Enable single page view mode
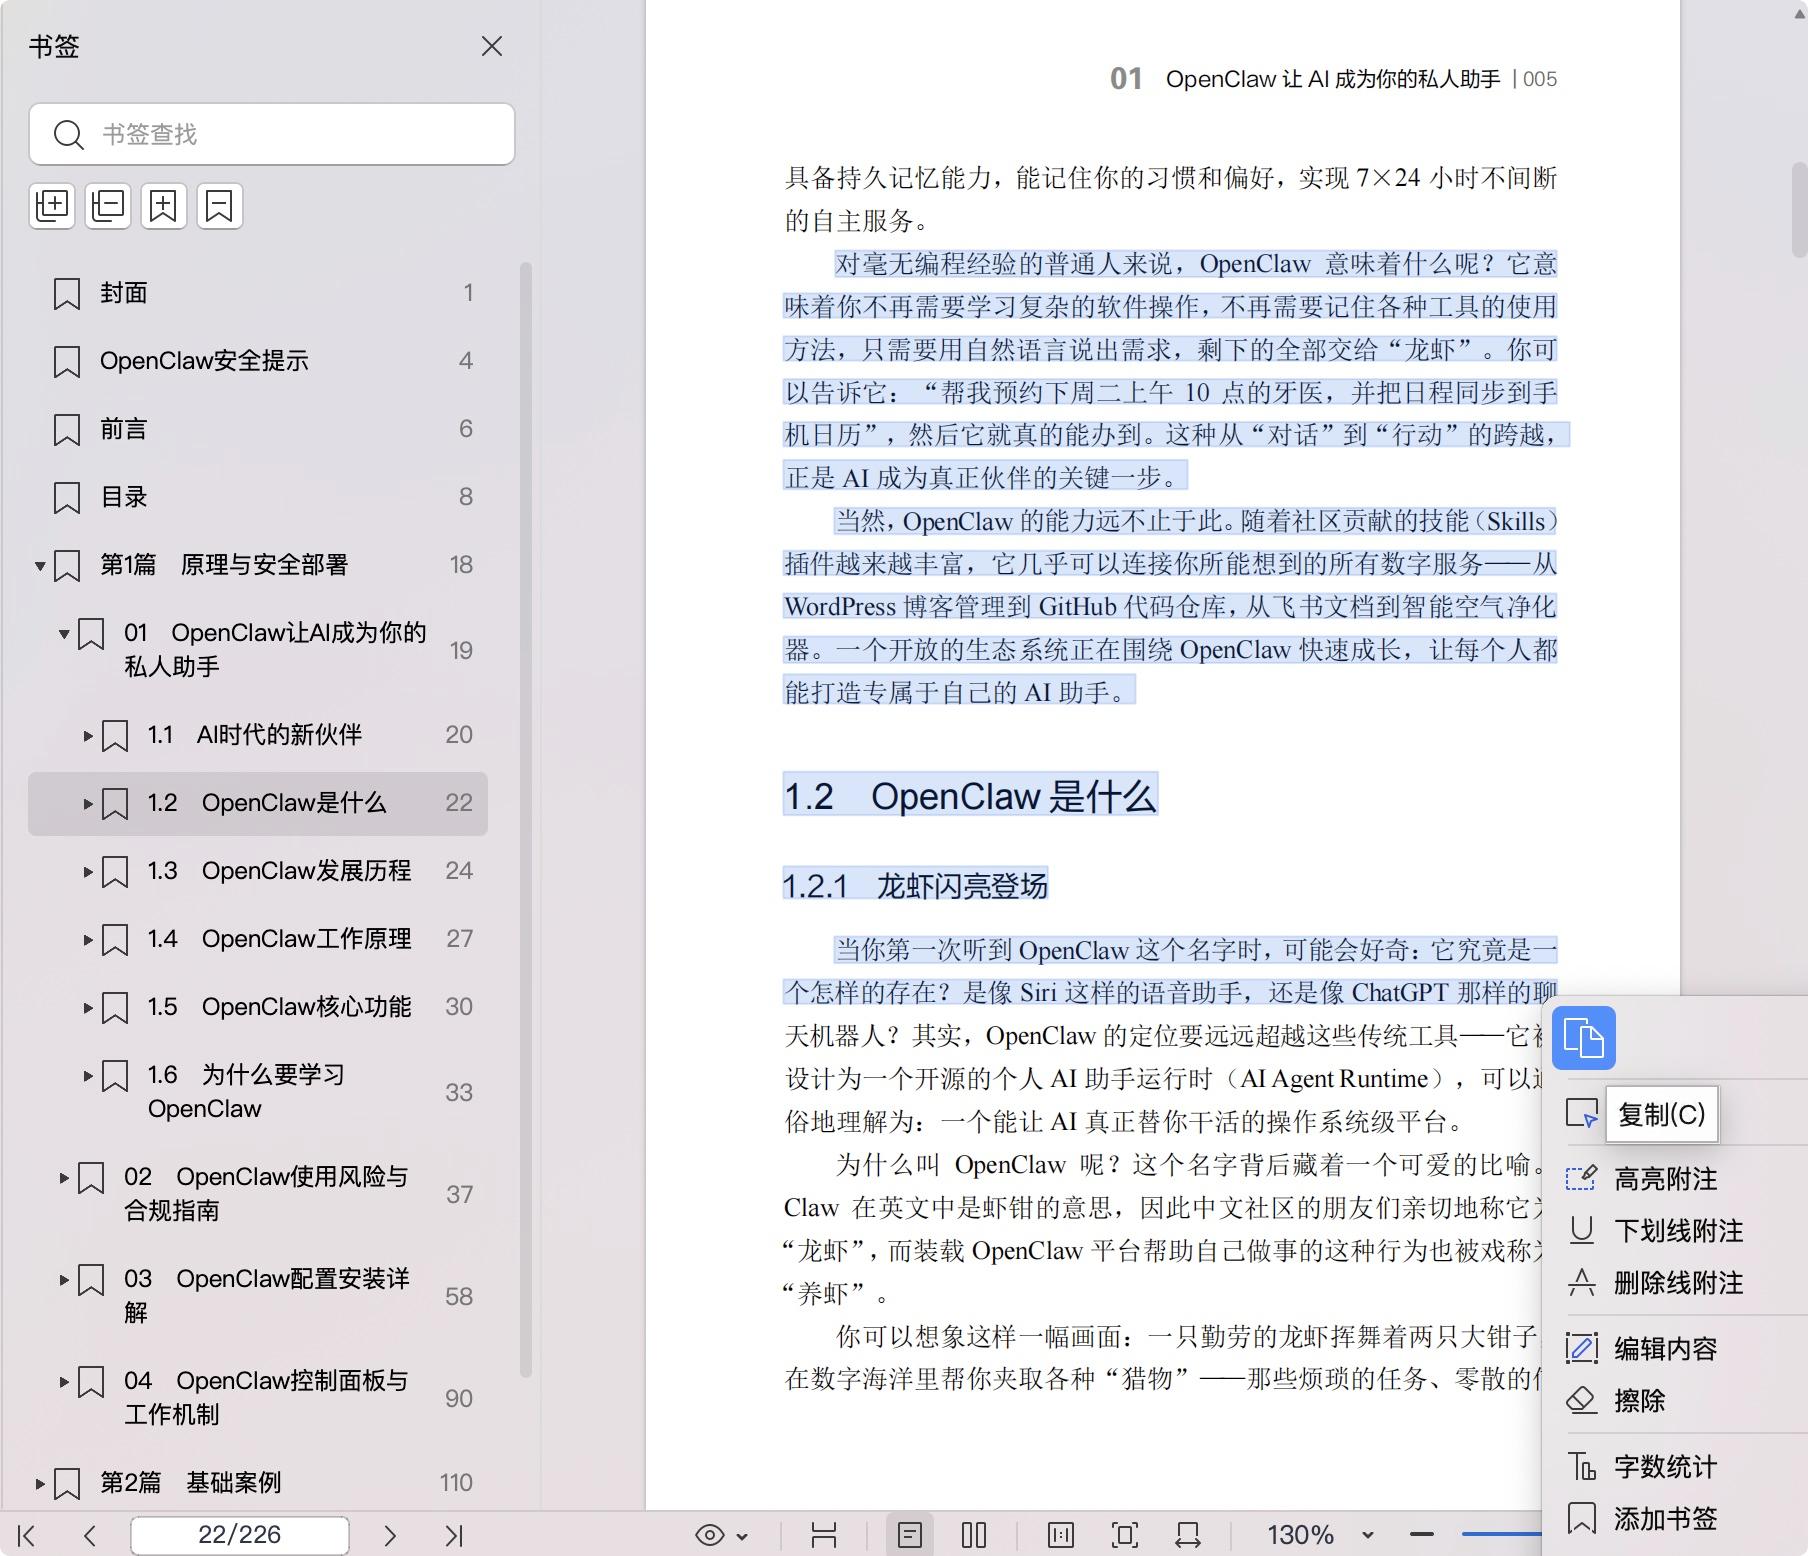The image size is (1808, 1556). tap(910, 1535)
